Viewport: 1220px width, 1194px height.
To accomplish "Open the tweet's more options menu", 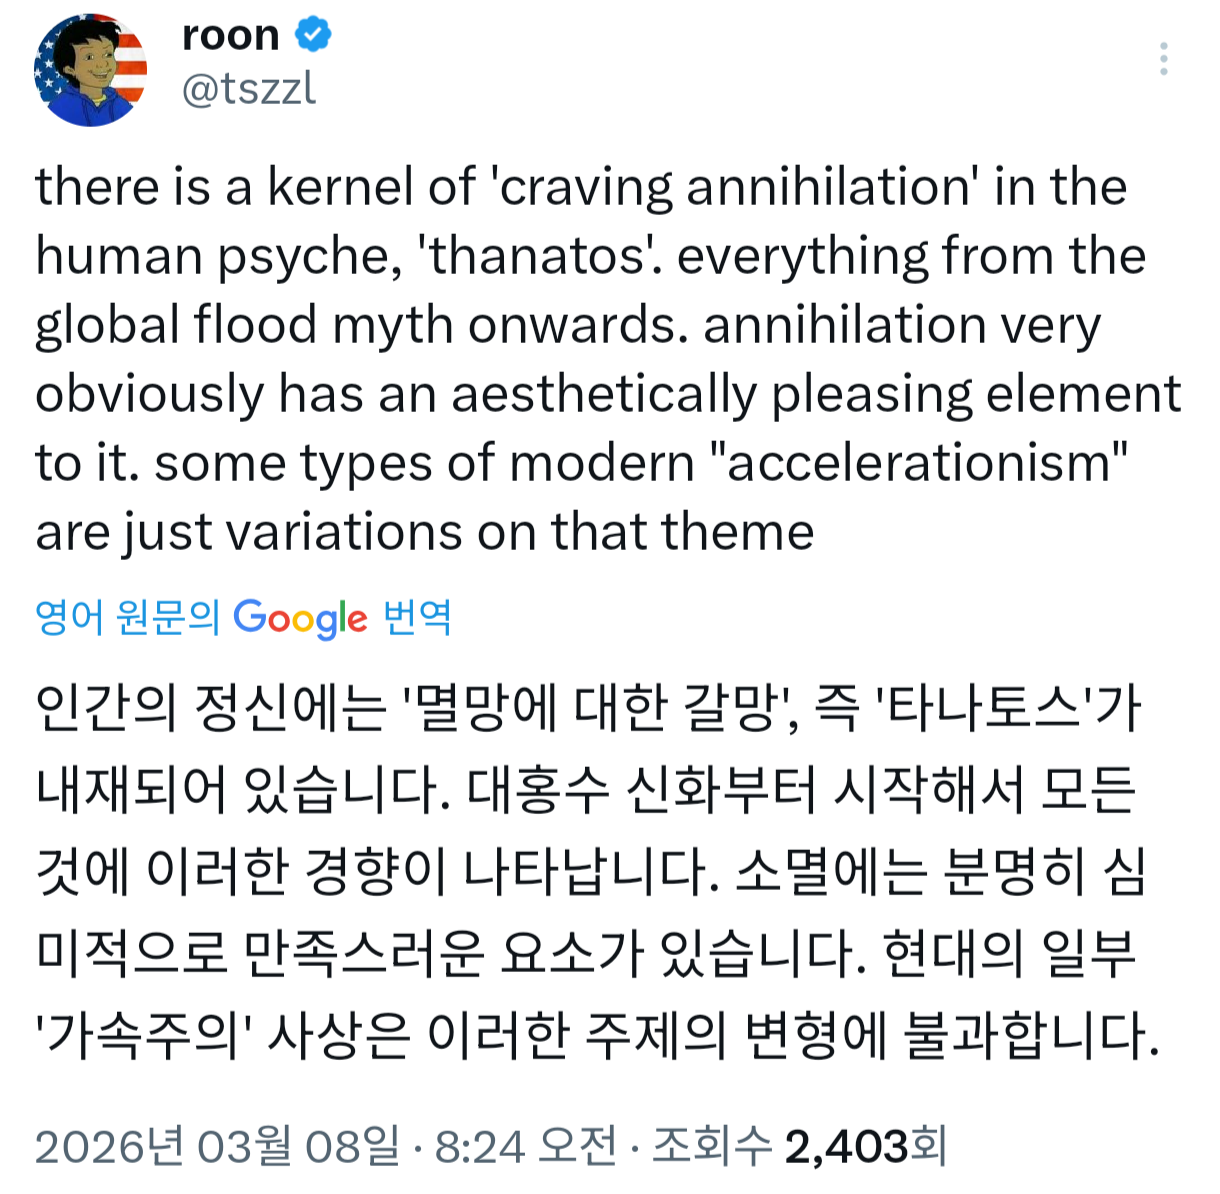I will tap(1163, 59).
